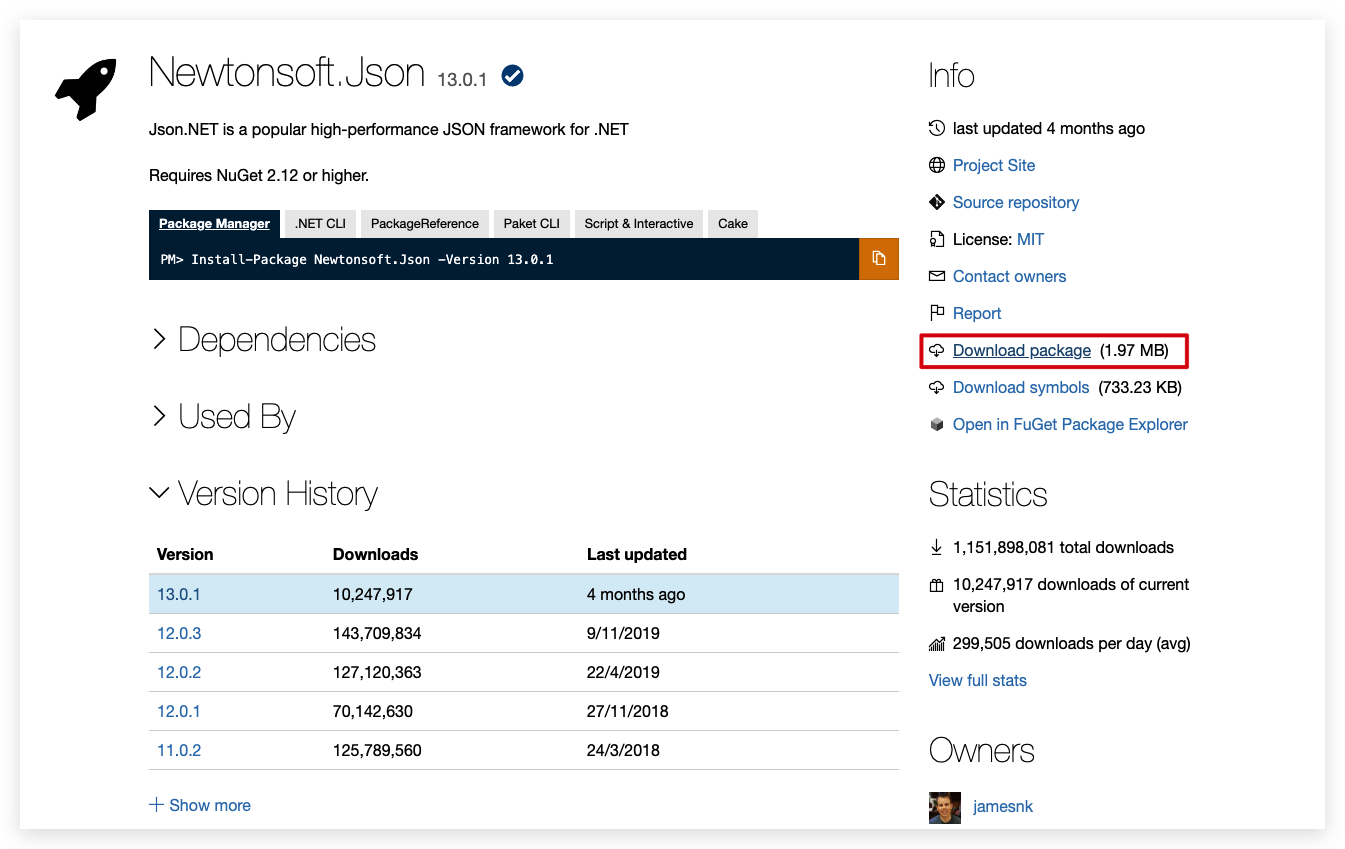This screenshot has width=1345, height=849.
Task: Click the cloud icon beside Download package
Action: [937, 350]
